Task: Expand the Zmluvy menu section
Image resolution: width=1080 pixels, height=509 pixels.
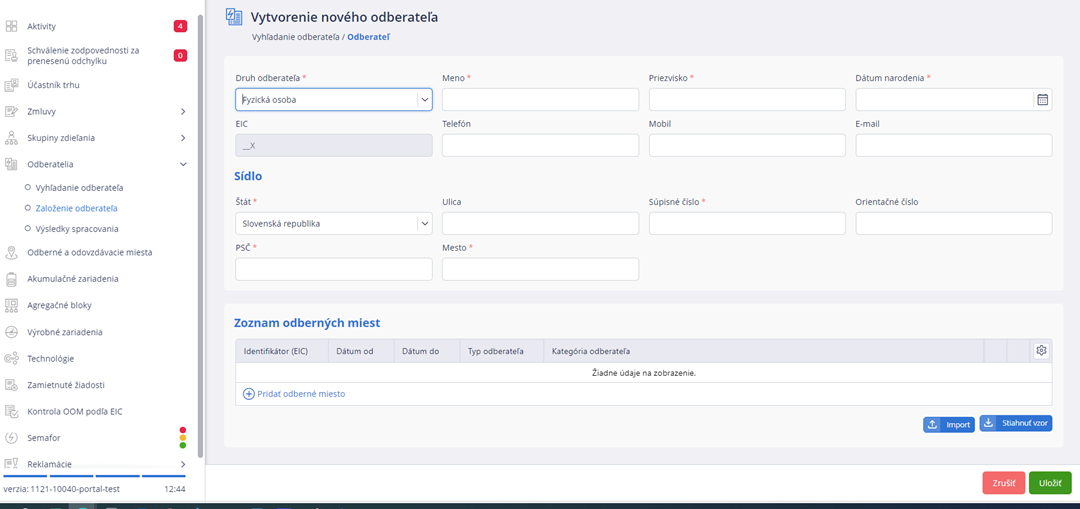Action: [x=183, y=111]
